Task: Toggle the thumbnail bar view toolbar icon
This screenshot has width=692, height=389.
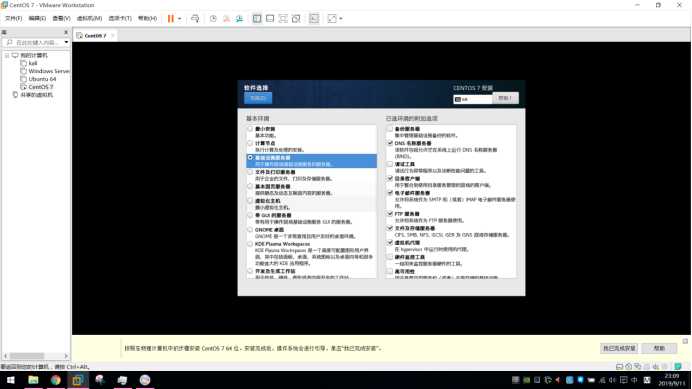Action: pyautogui.click(x=270, y=19)
